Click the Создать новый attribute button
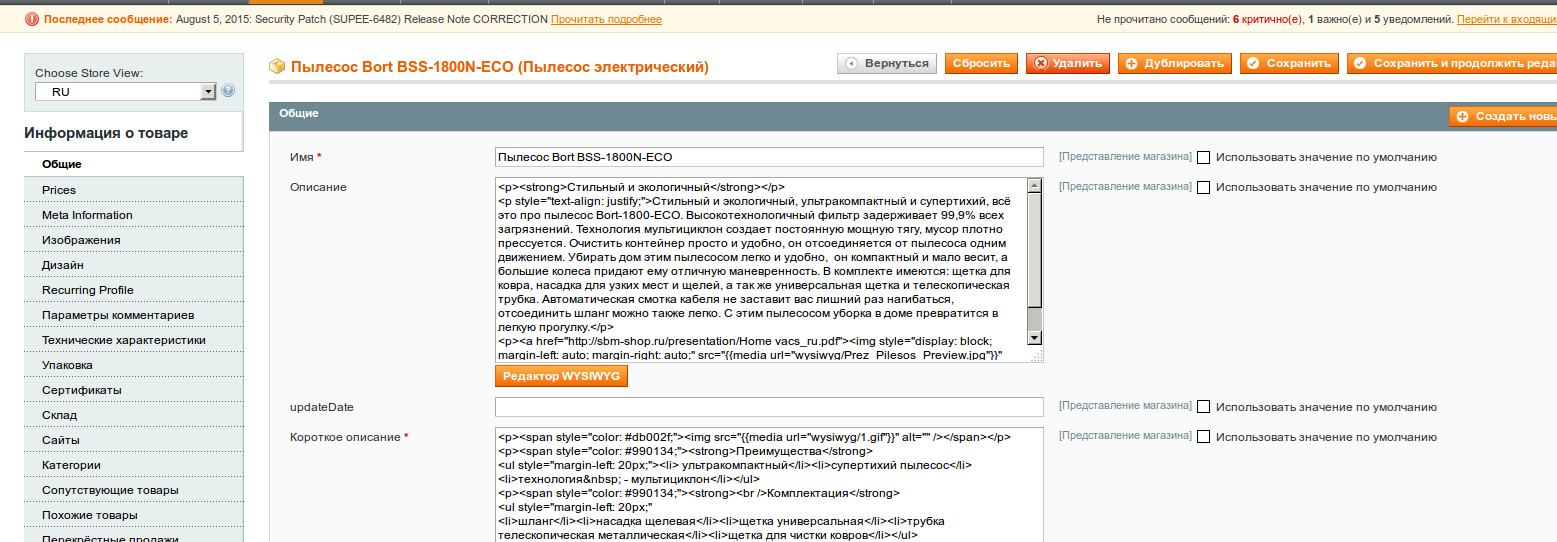The width and height of the screenshot is (1557, 542). pos(1503,117)
